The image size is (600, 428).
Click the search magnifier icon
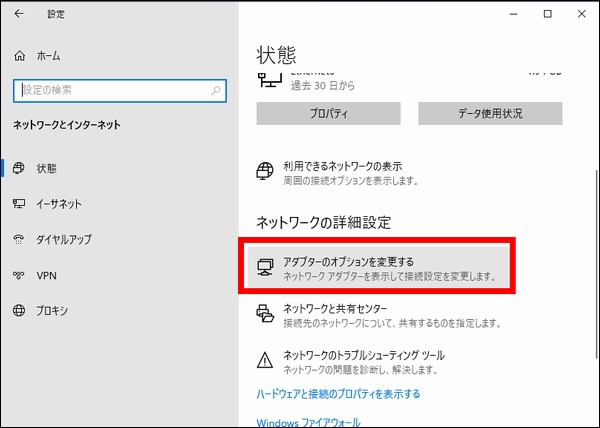[x=216, y=91]
